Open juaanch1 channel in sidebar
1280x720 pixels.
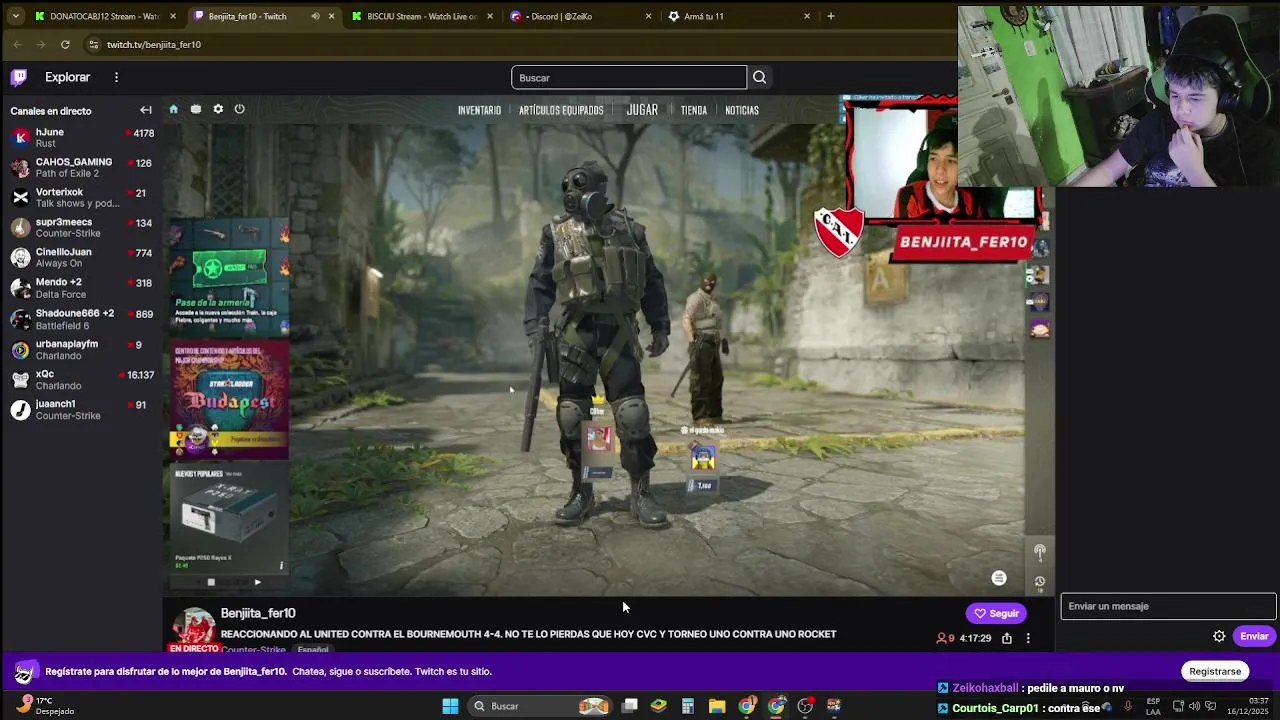click(82, 409)
